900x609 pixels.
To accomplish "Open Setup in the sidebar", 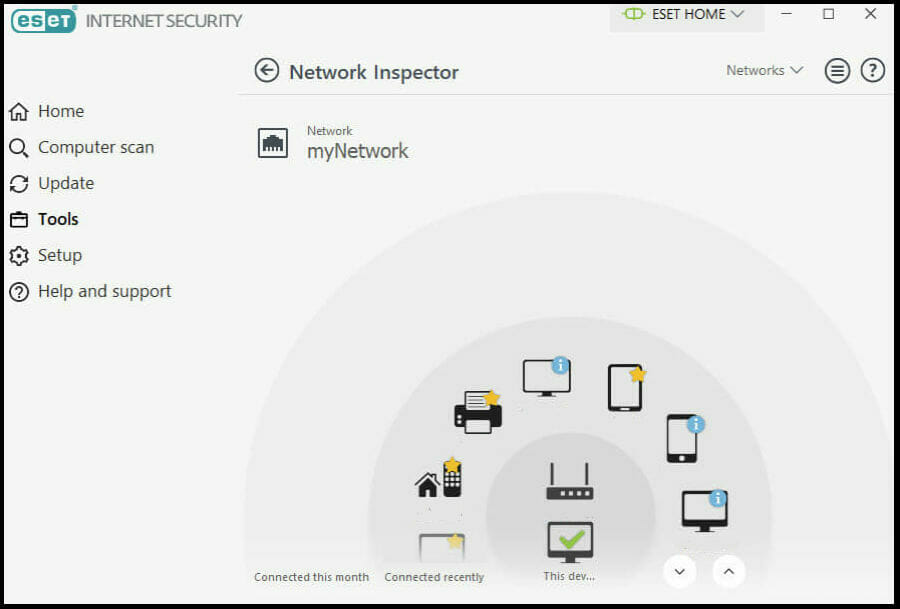I will coord(46,255).
